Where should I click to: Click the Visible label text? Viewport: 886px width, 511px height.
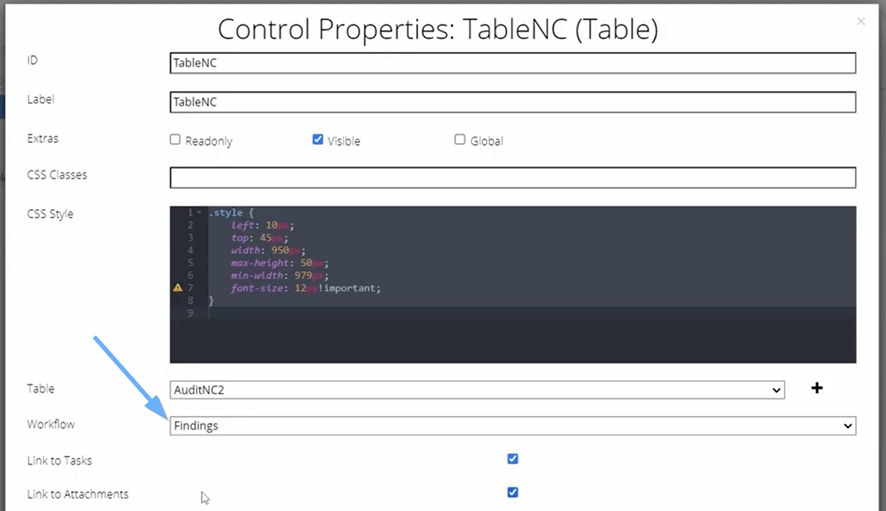[344, 141]
